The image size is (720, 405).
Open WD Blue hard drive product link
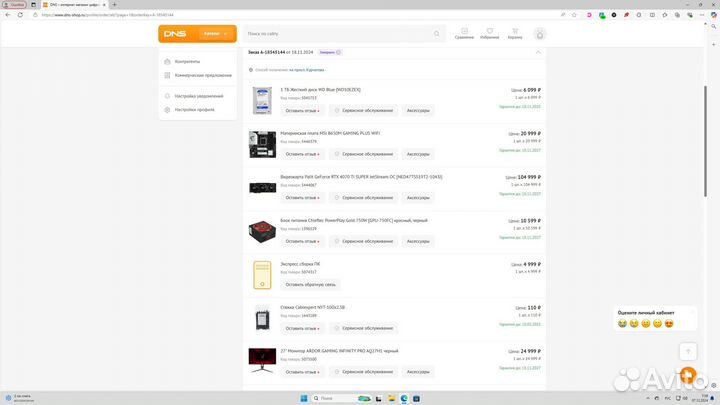pos(321,90)
